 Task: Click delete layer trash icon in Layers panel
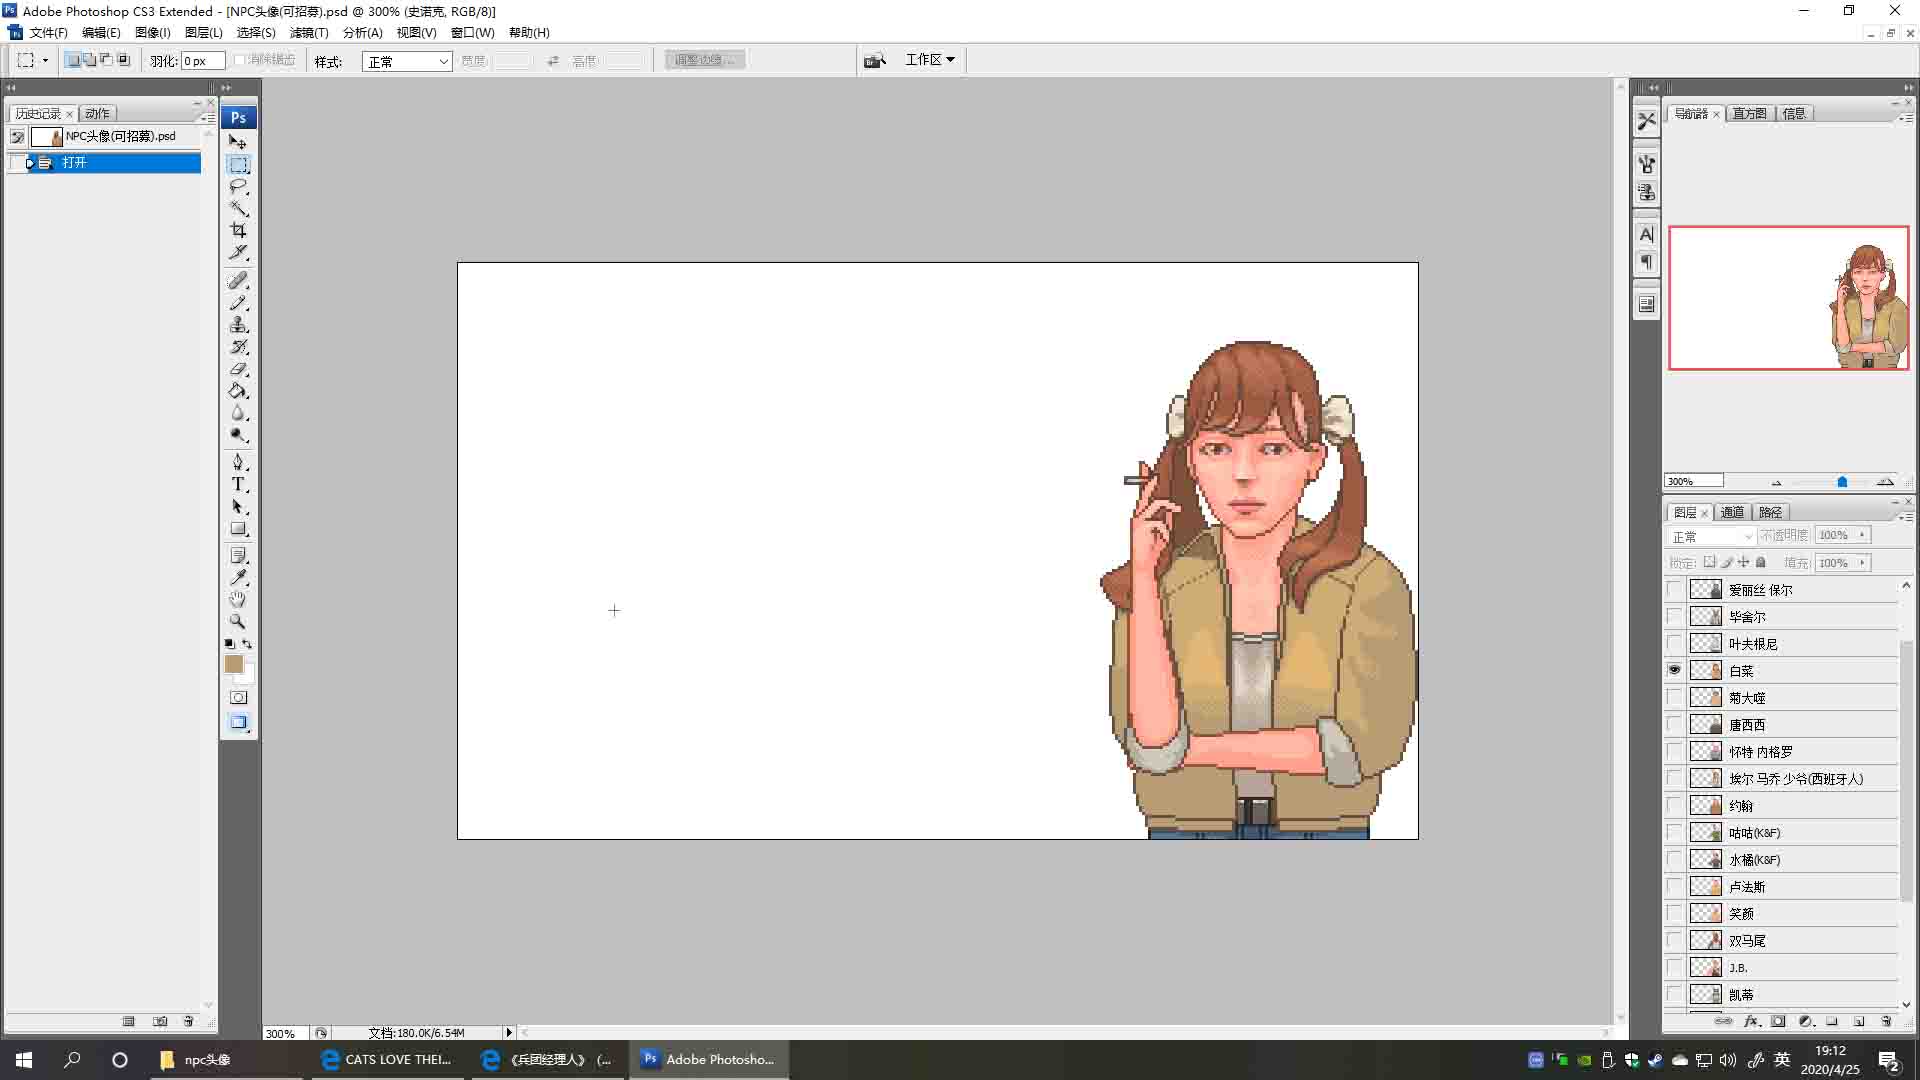1886,1021
